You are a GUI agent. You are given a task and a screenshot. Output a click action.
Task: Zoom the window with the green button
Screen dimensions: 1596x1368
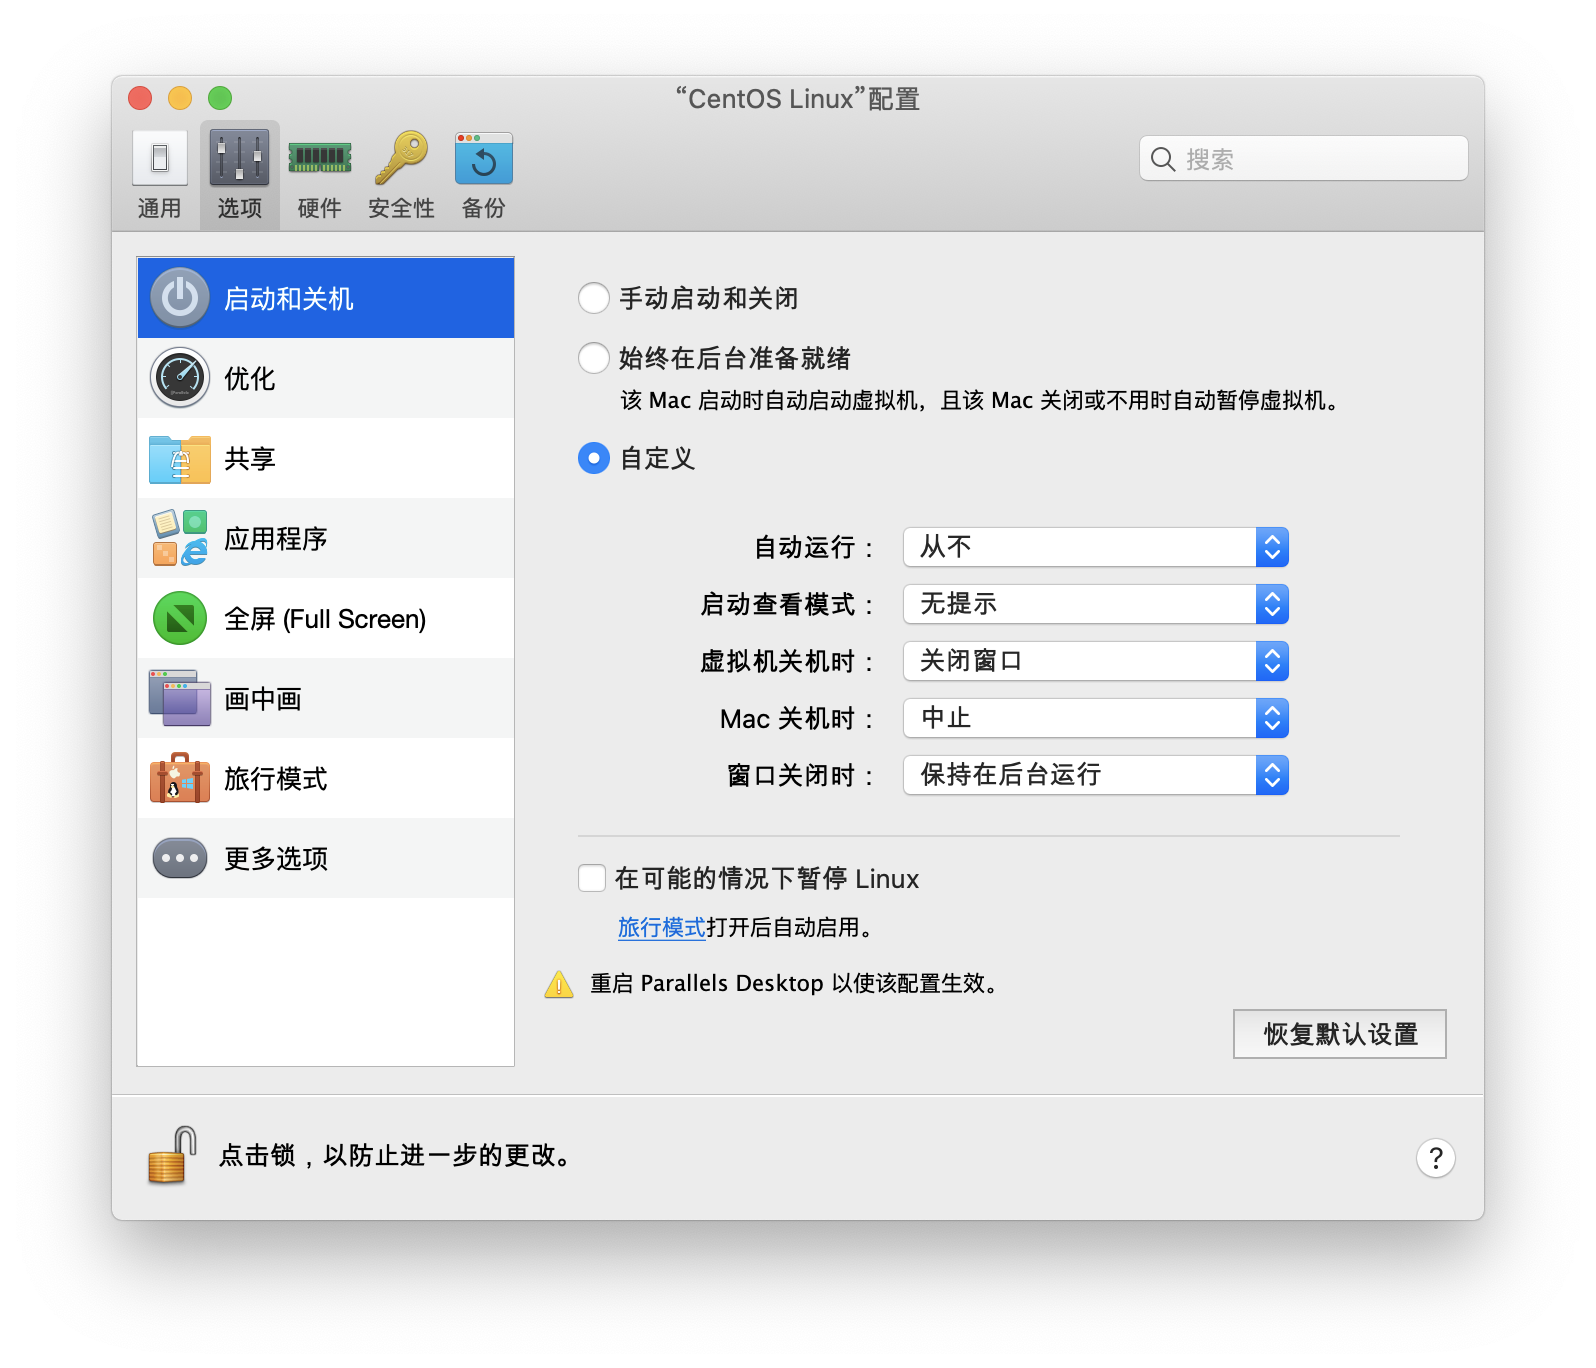pos(220,98)
